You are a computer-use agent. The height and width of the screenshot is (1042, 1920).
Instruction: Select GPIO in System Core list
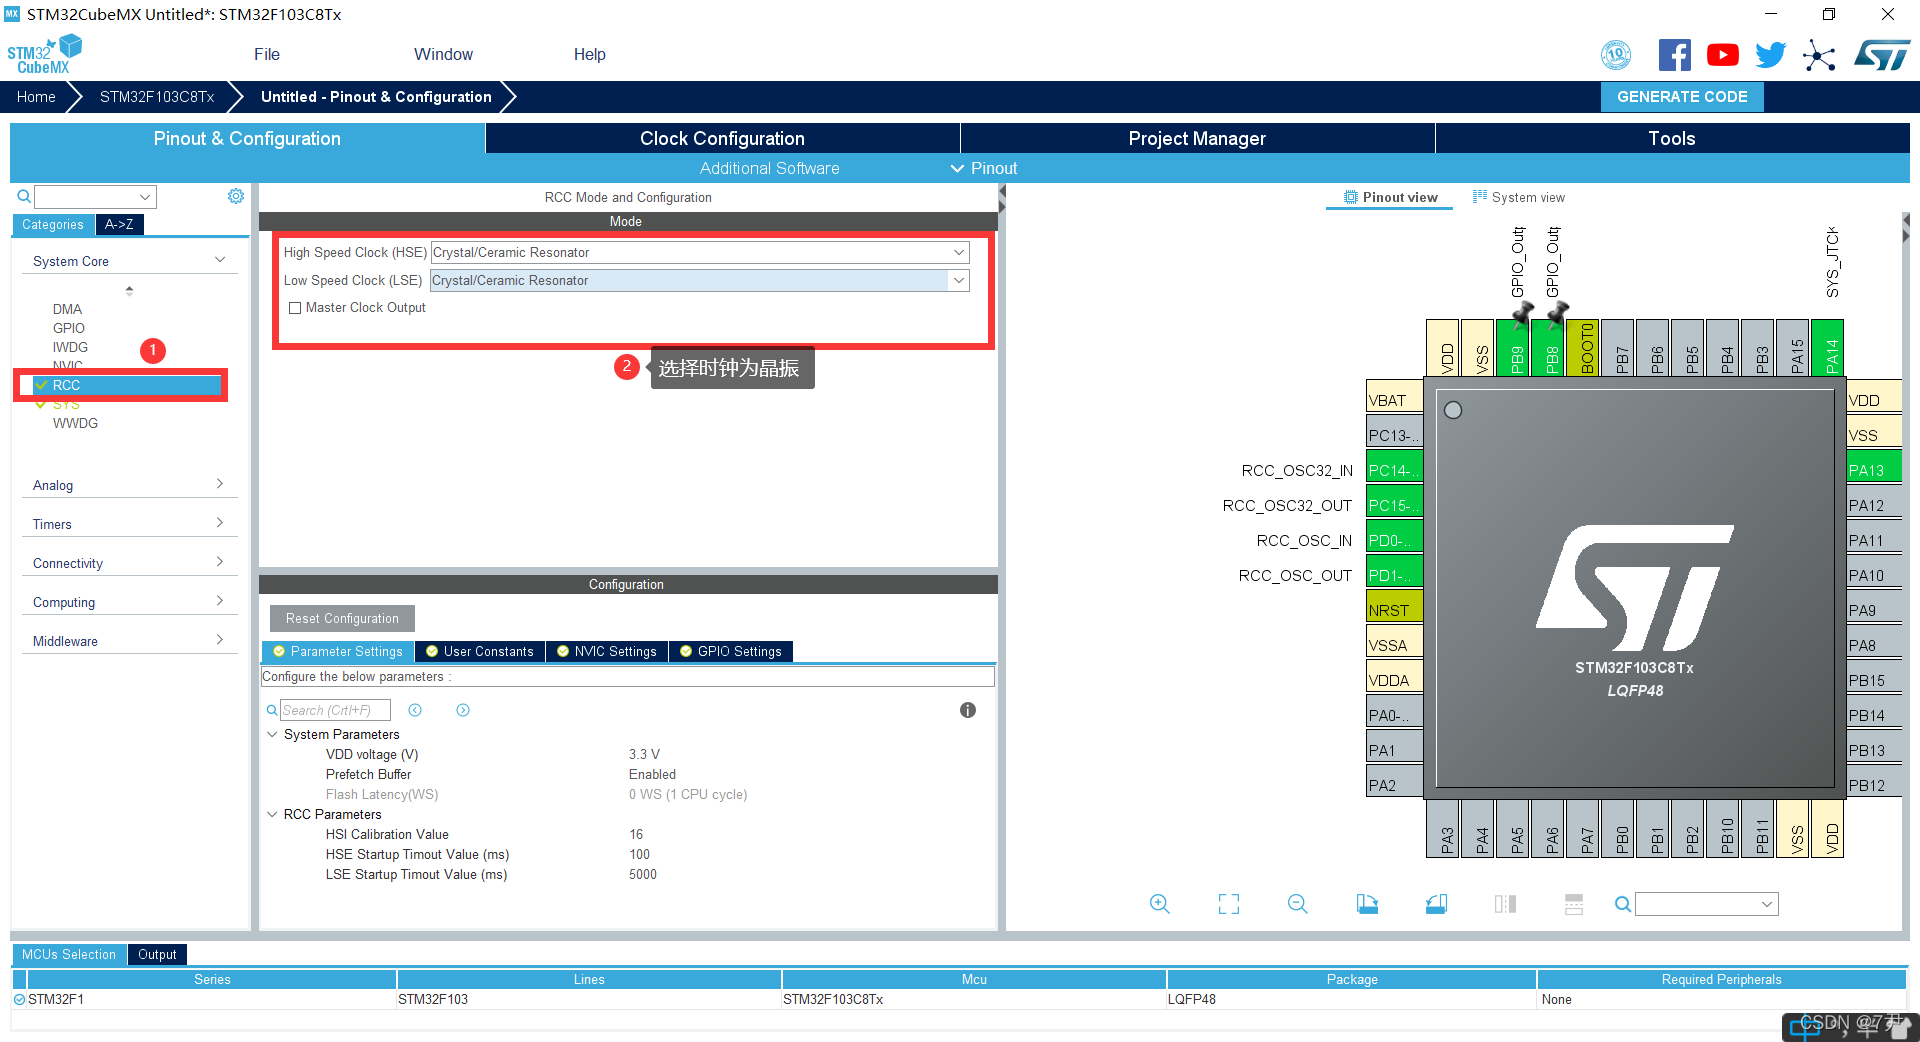[69, 328]
